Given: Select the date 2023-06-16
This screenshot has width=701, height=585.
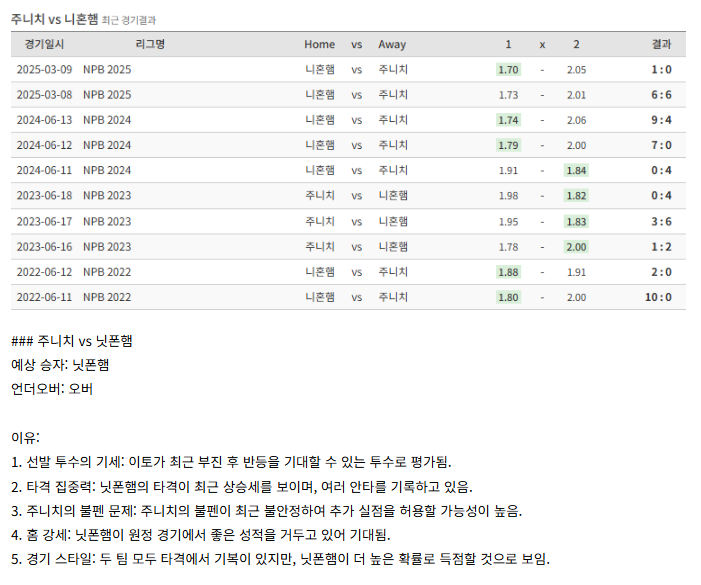Looking at the screenshot, I should click(x=44, y=247).
